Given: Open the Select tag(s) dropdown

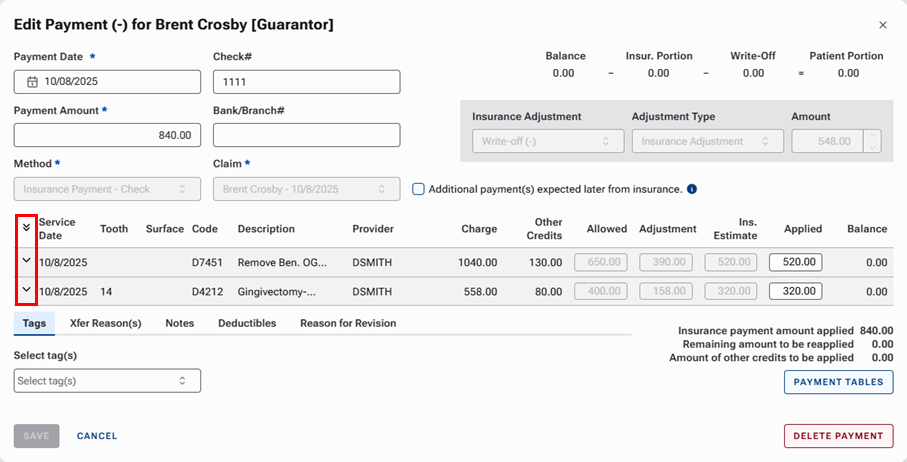Looking at the screenshot, I should [107, 381].
